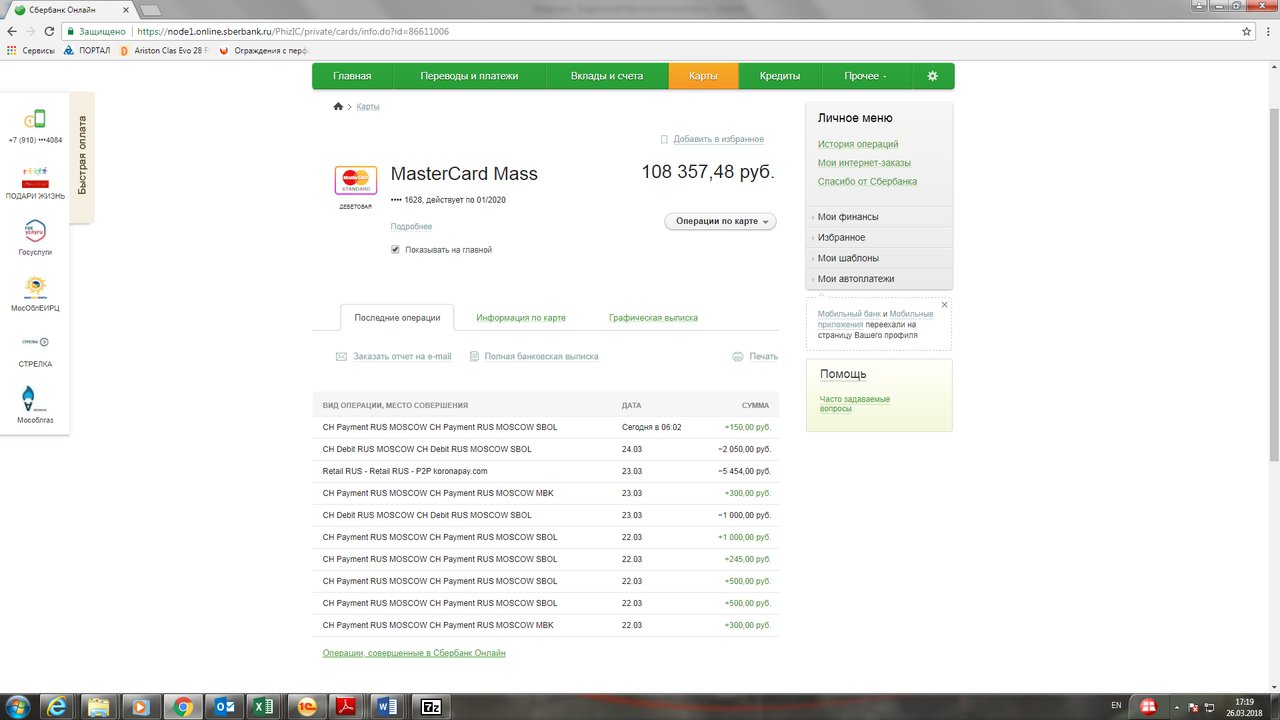Click the Подробнее link under the card
Screen dimensions: 1280x720
[411, 227]
